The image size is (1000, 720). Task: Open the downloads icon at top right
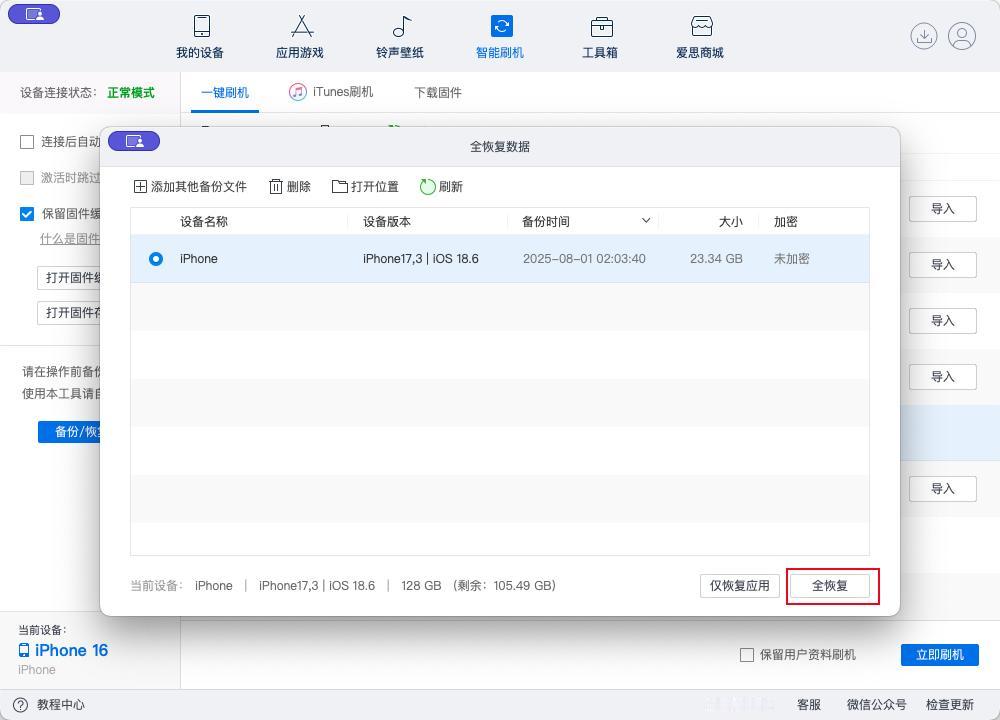pyautogui.click(x=923, y=36)
